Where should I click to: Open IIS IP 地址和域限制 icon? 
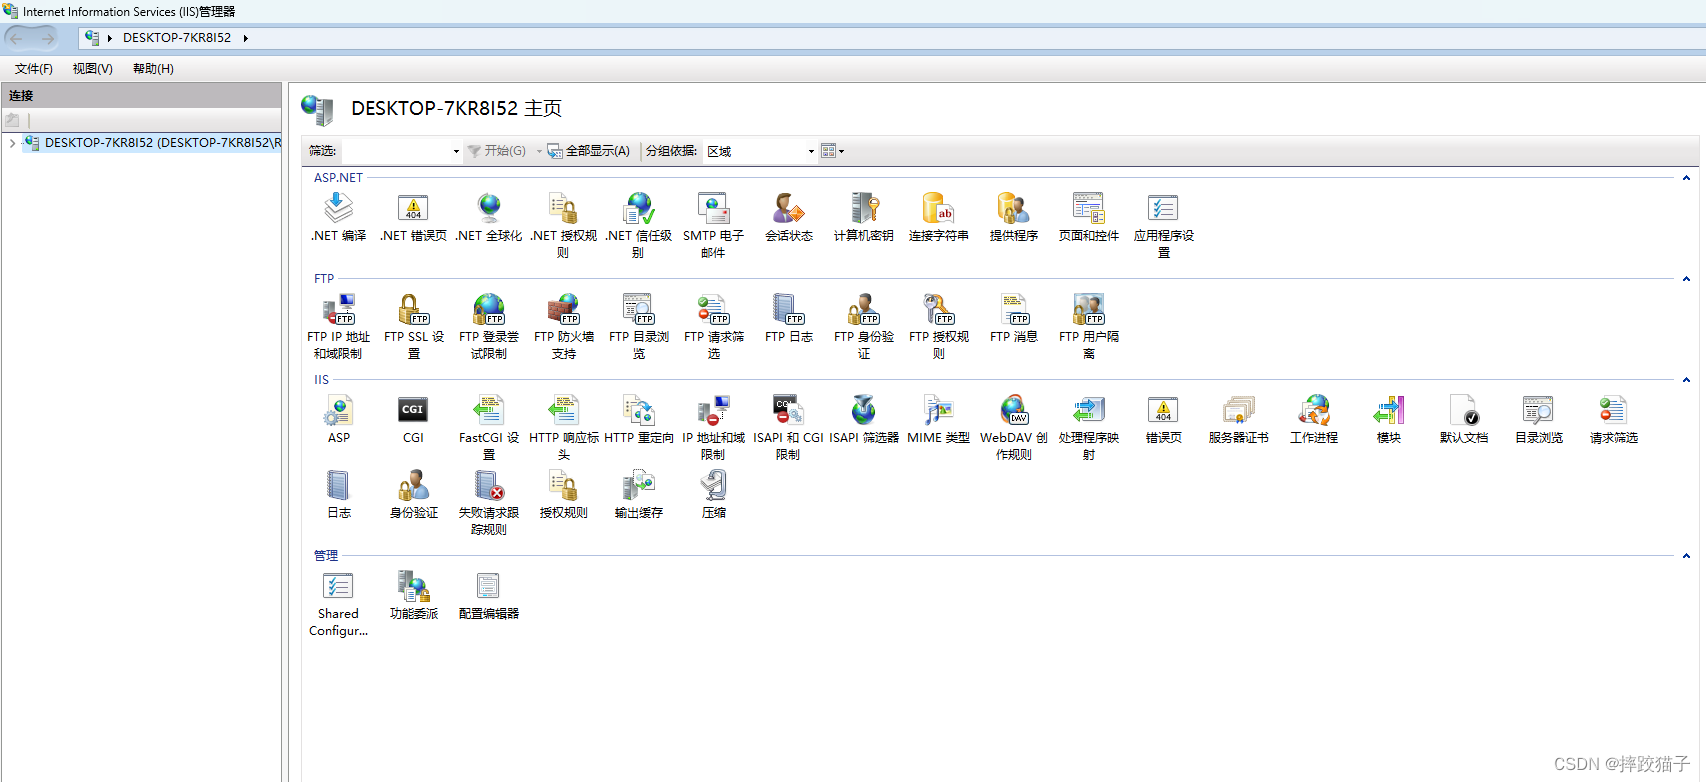point(713,427)
